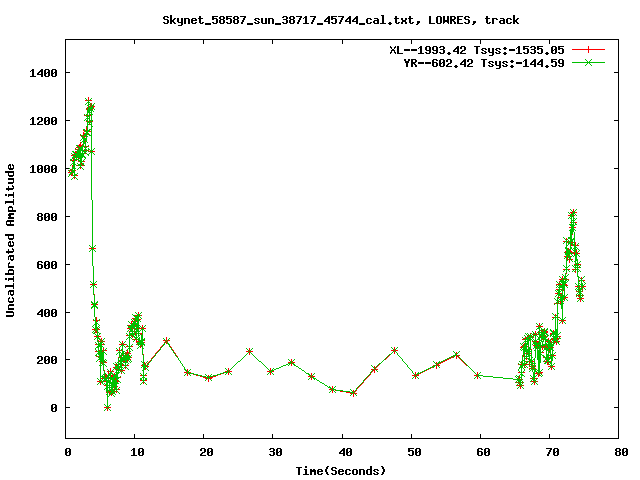Click the green YR legend line sample

click(588, 62)
